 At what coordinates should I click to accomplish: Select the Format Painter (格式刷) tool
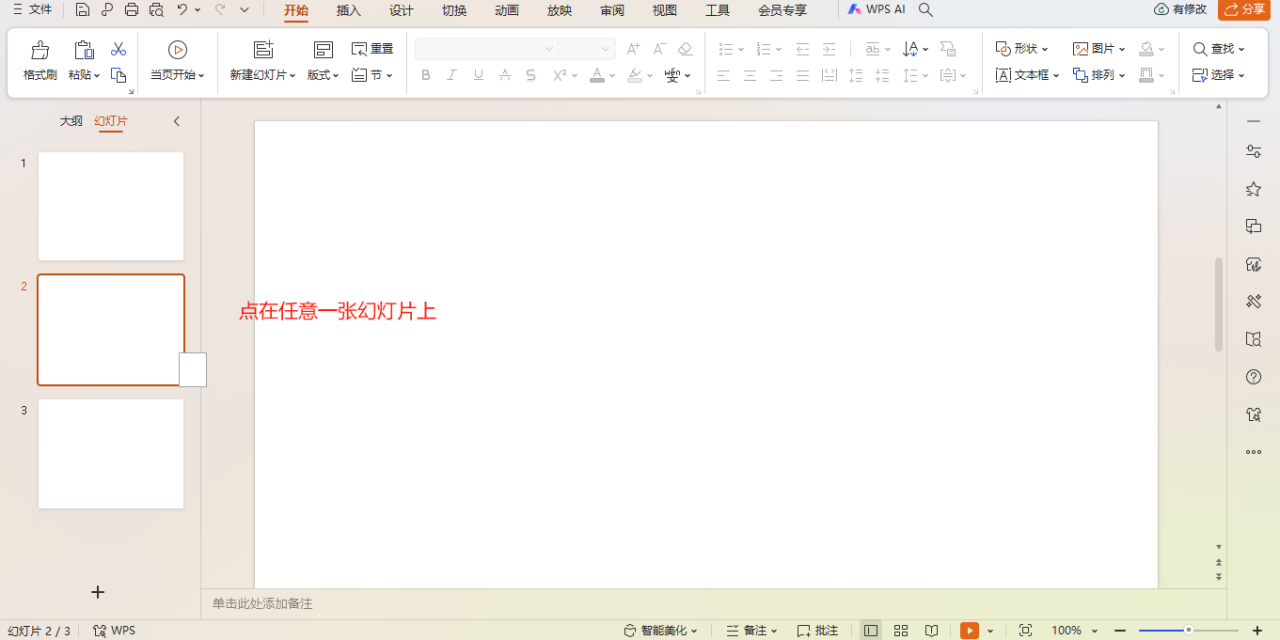point(39,60)
